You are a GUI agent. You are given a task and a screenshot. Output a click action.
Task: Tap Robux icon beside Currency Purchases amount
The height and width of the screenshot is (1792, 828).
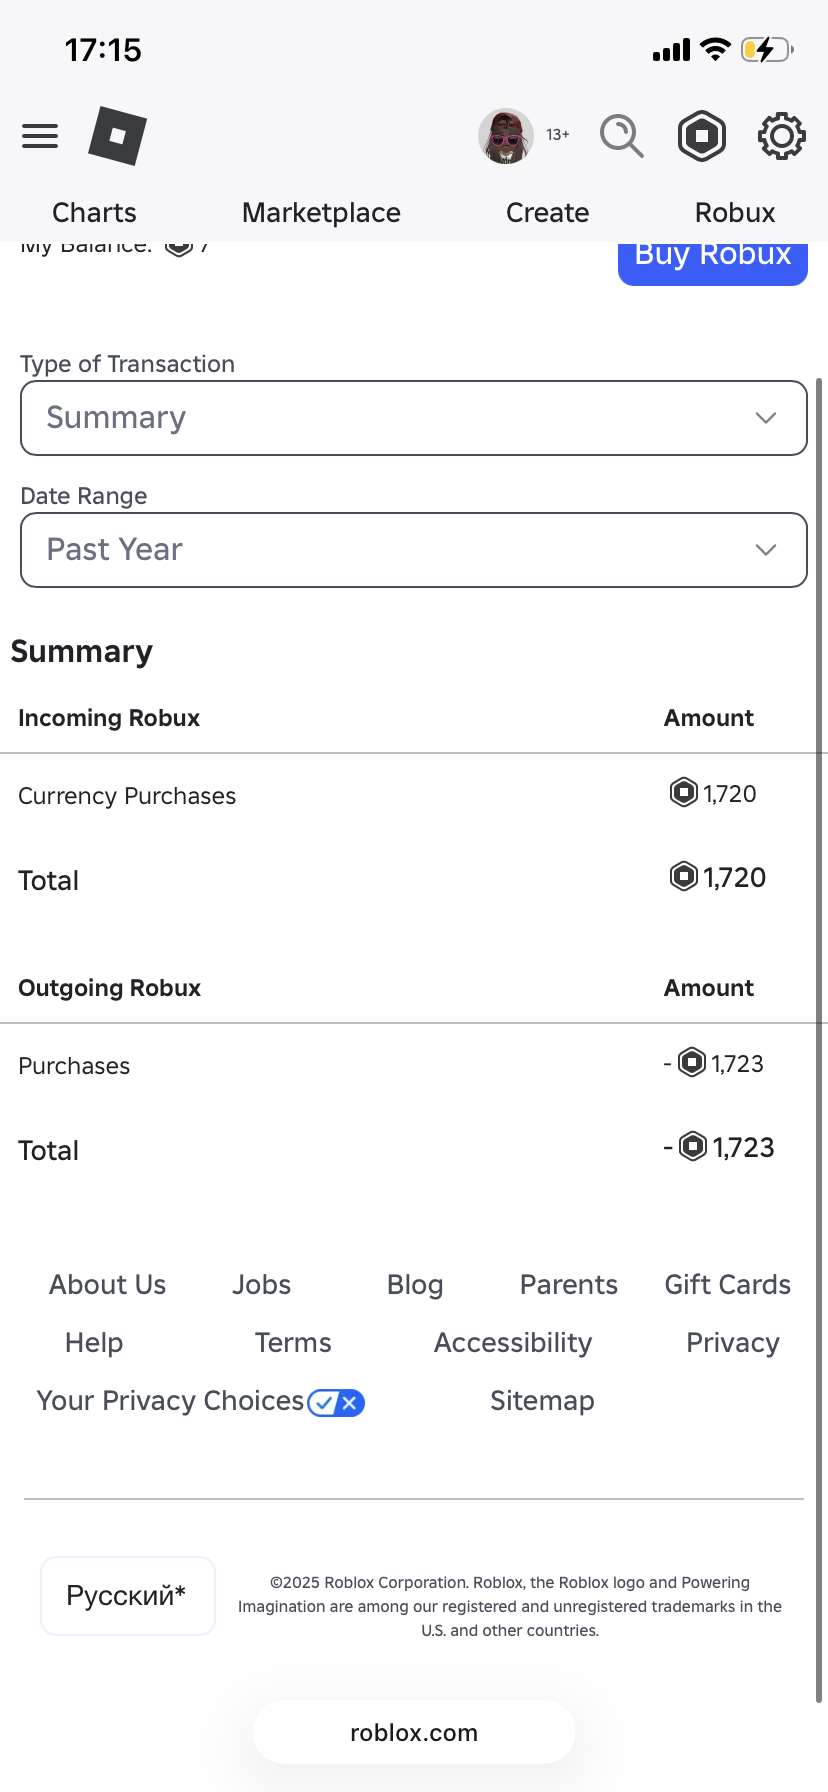click(x=683, y=793)
